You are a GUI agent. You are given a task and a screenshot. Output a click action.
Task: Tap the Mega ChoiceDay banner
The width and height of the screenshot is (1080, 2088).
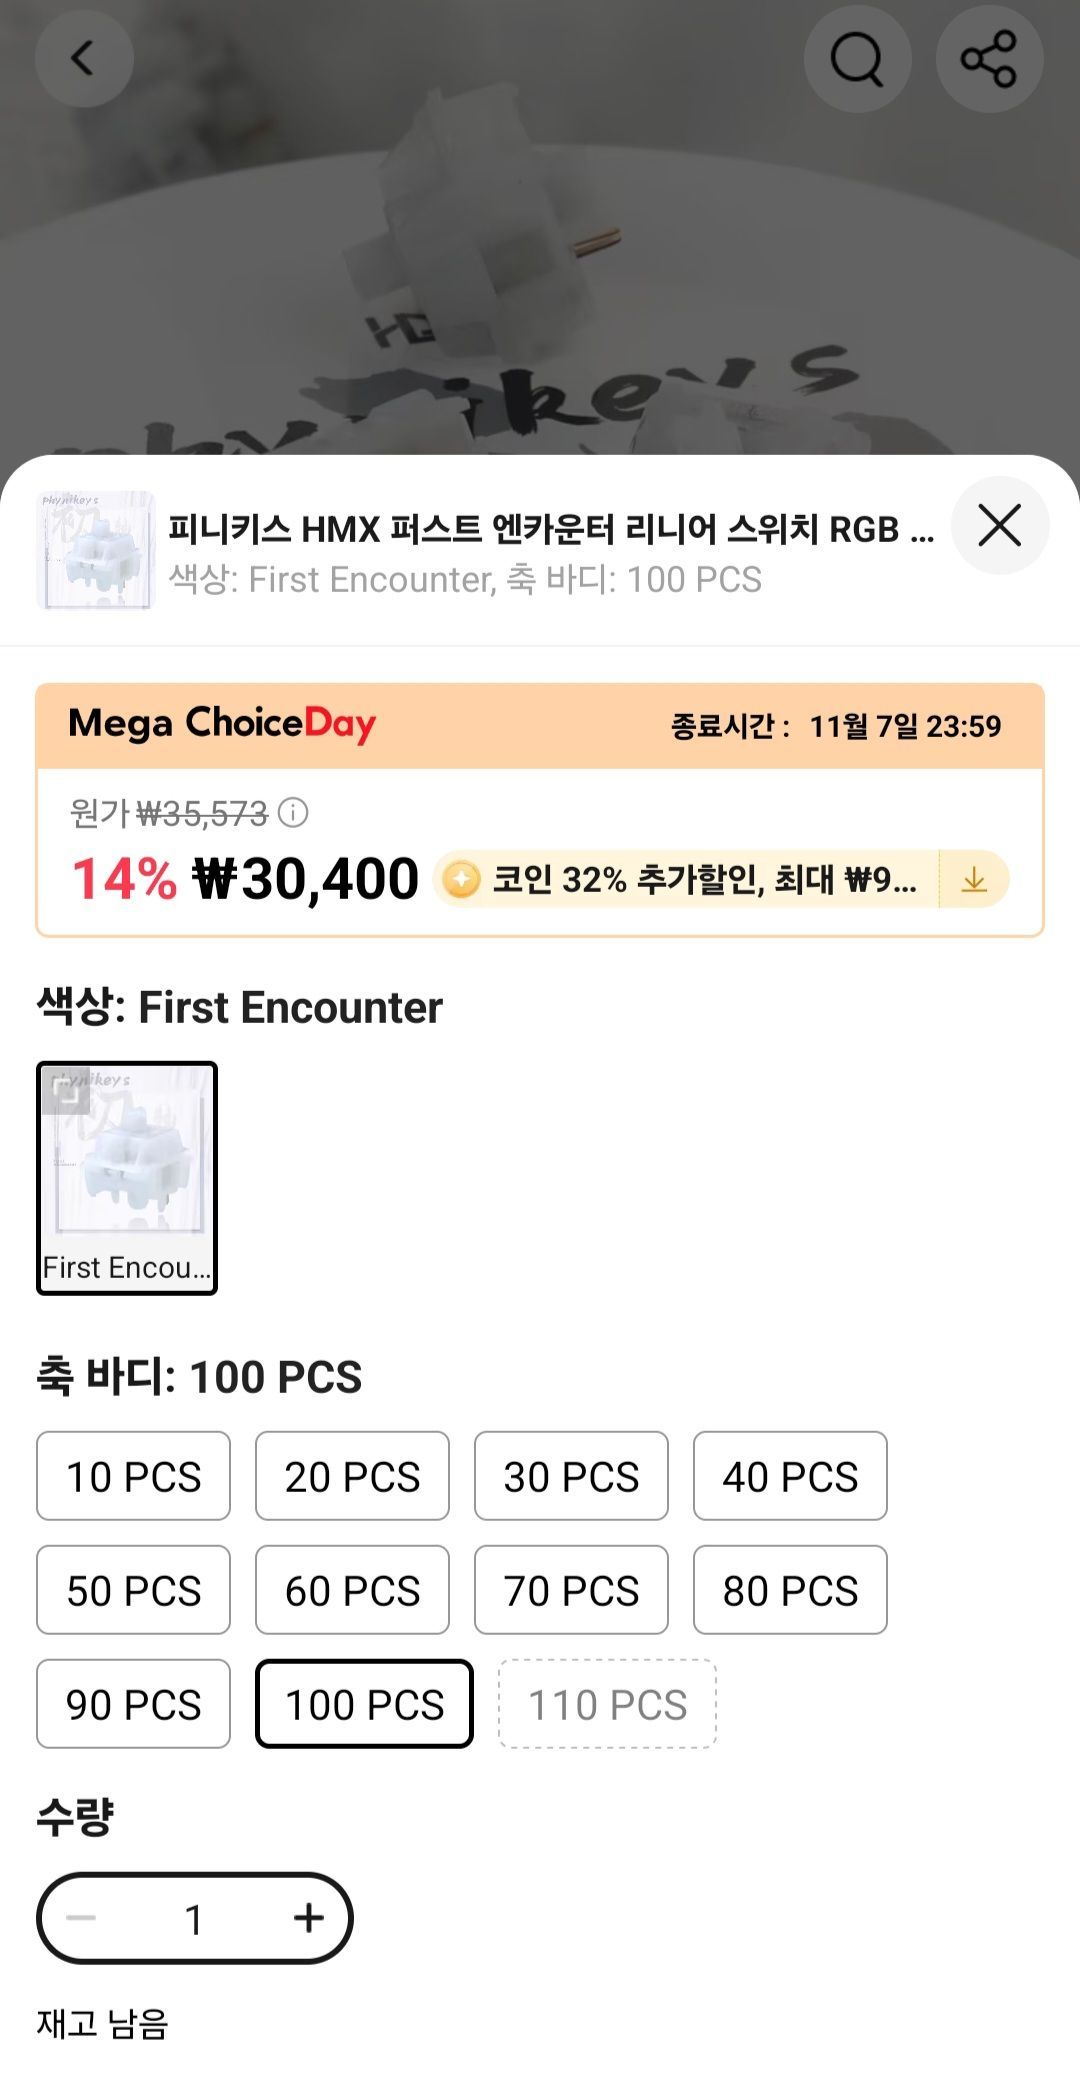(540, 726)
